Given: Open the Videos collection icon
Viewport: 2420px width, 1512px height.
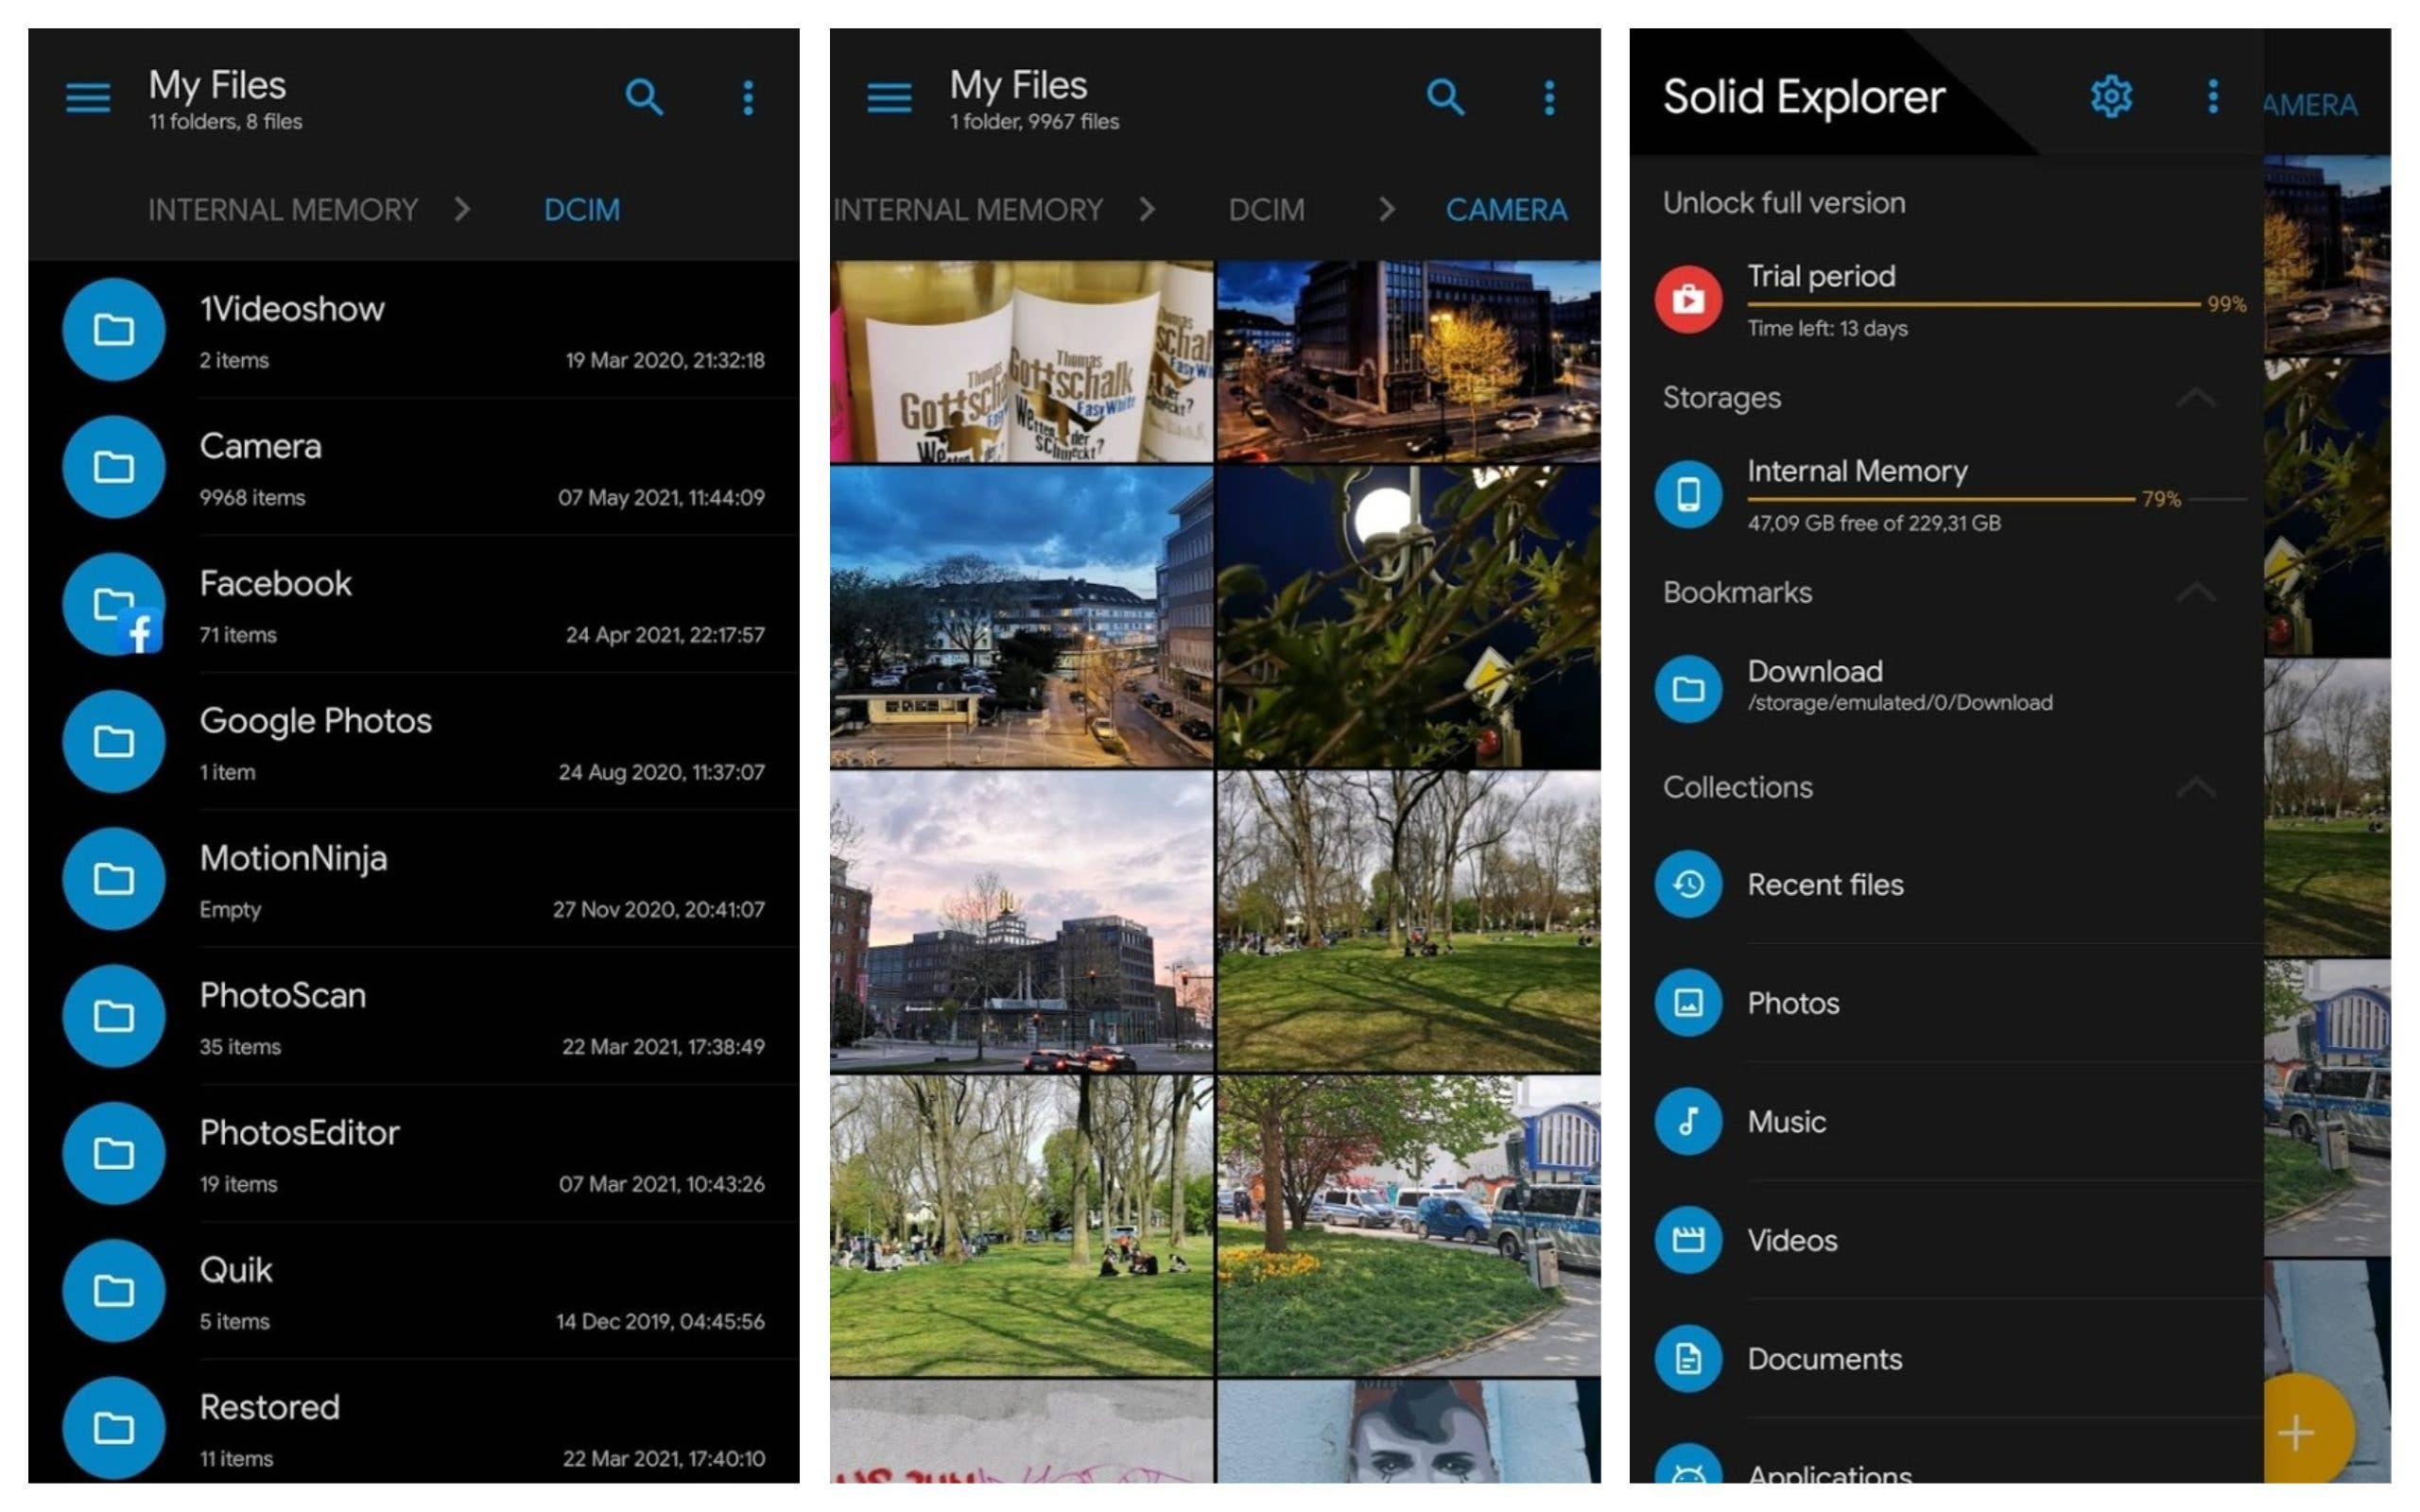Looking at the screenshot, I should click(x=1688, y=1240).
